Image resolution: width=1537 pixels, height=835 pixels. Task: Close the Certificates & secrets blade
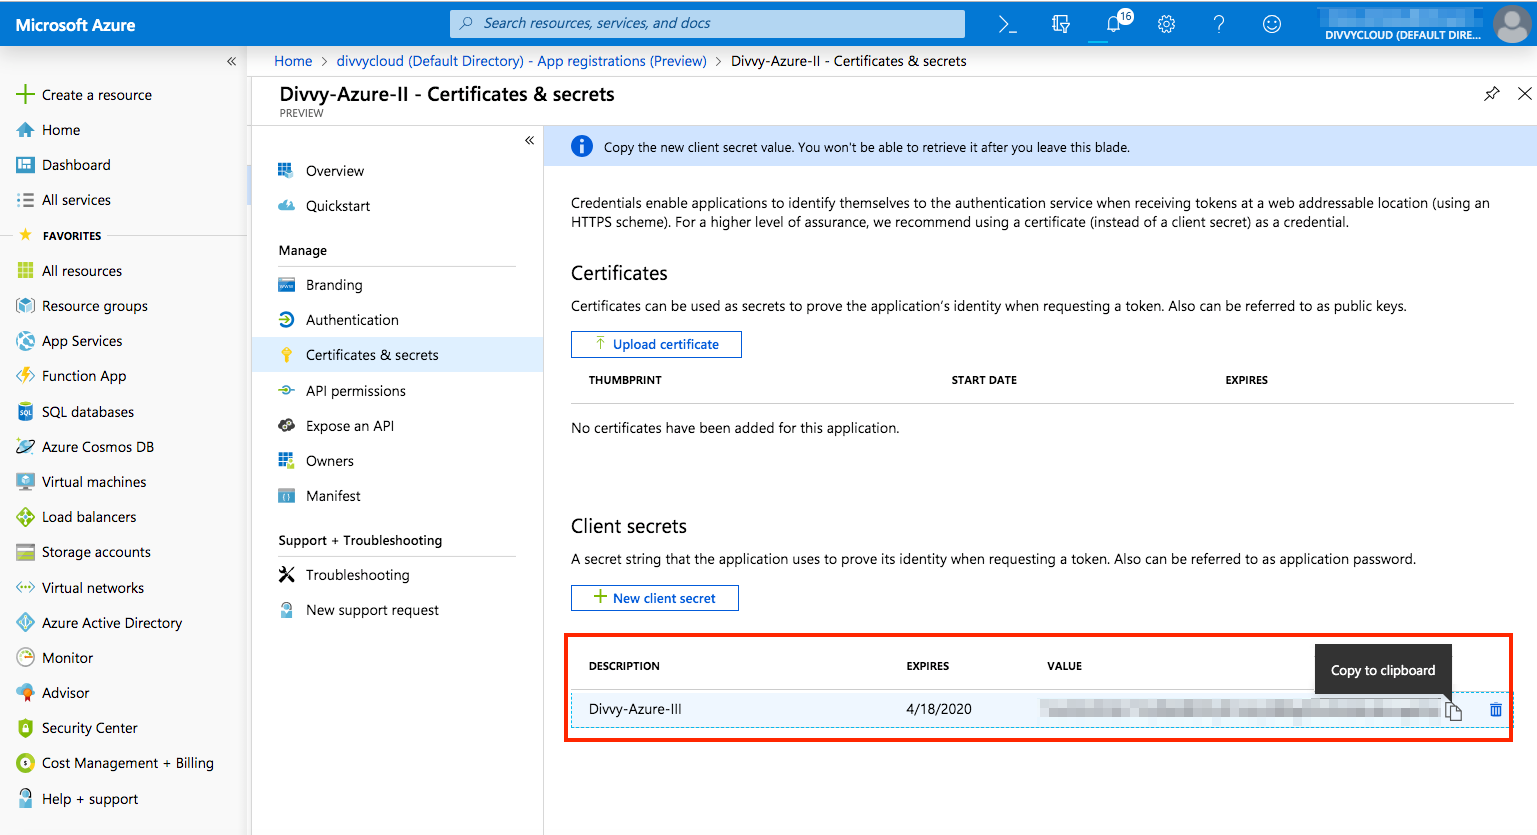coord(1524,94)
